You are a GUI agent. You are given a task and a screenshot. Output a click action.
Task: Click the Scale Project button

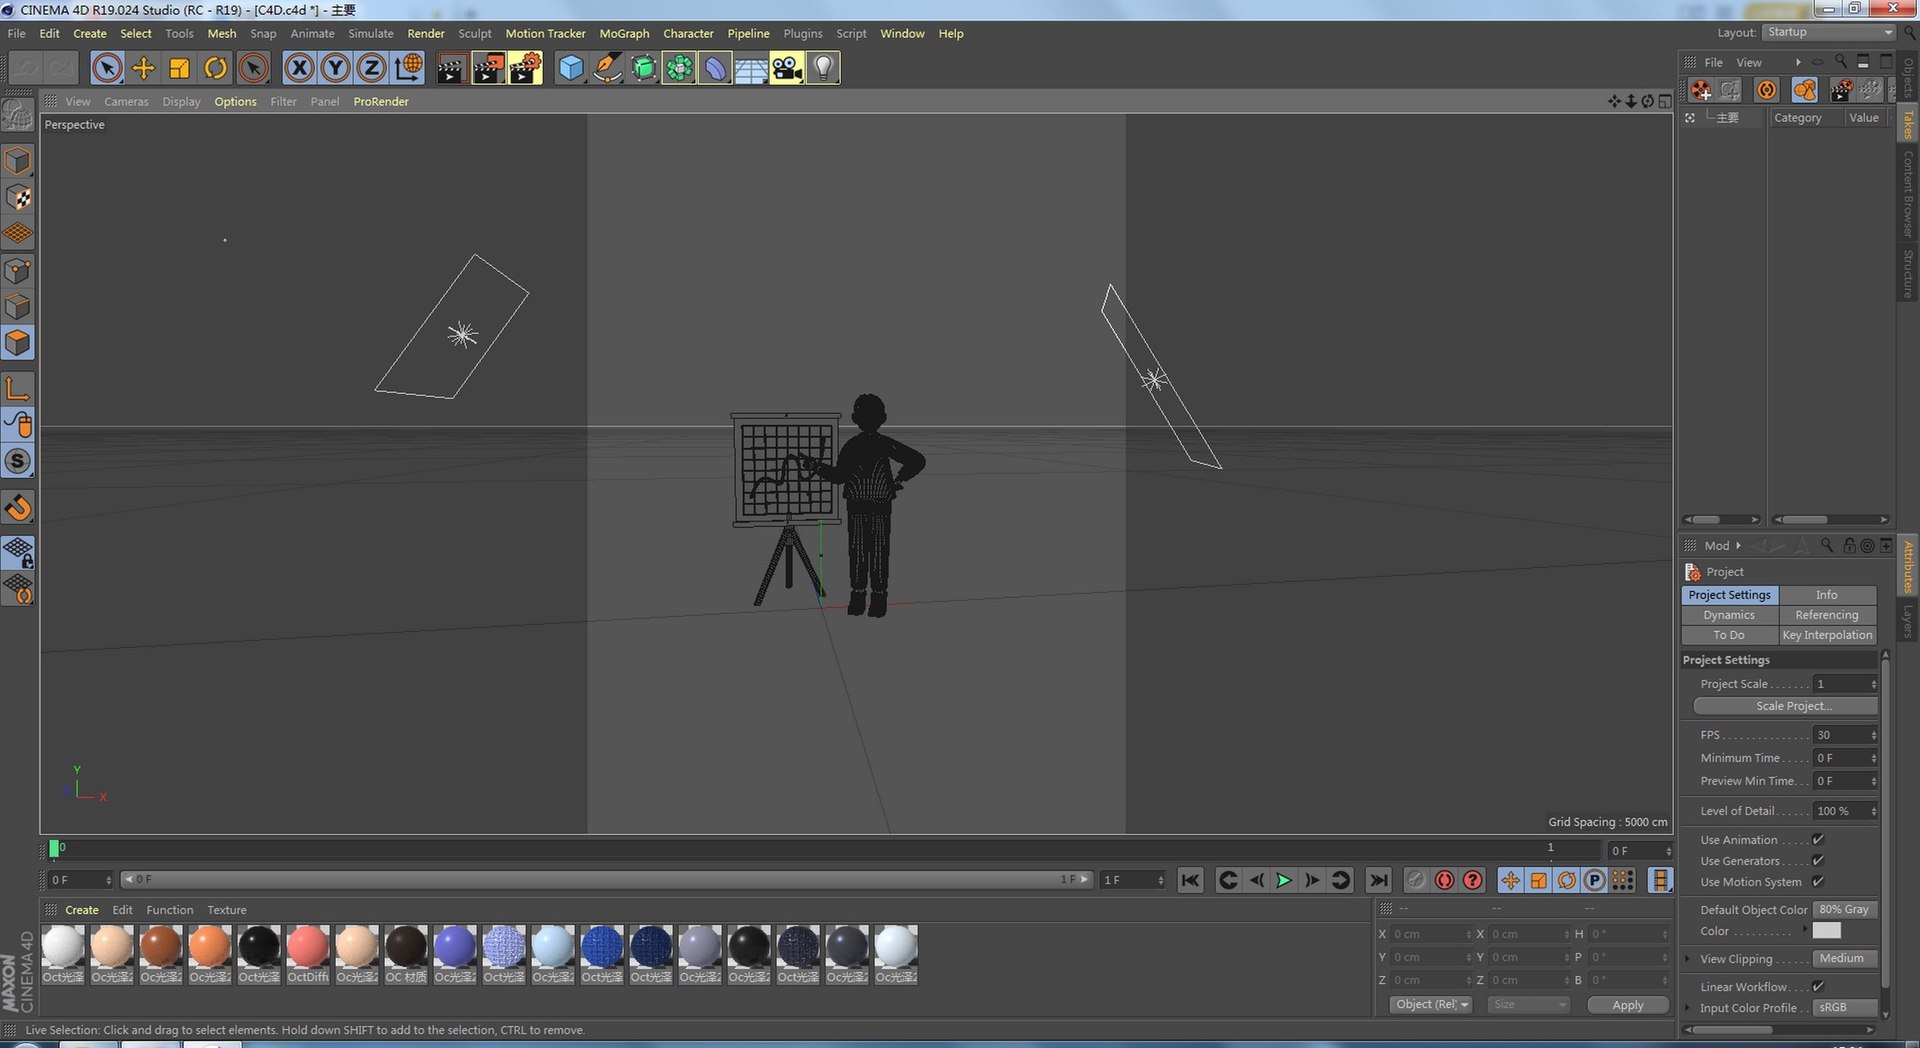coord(1785,706)
